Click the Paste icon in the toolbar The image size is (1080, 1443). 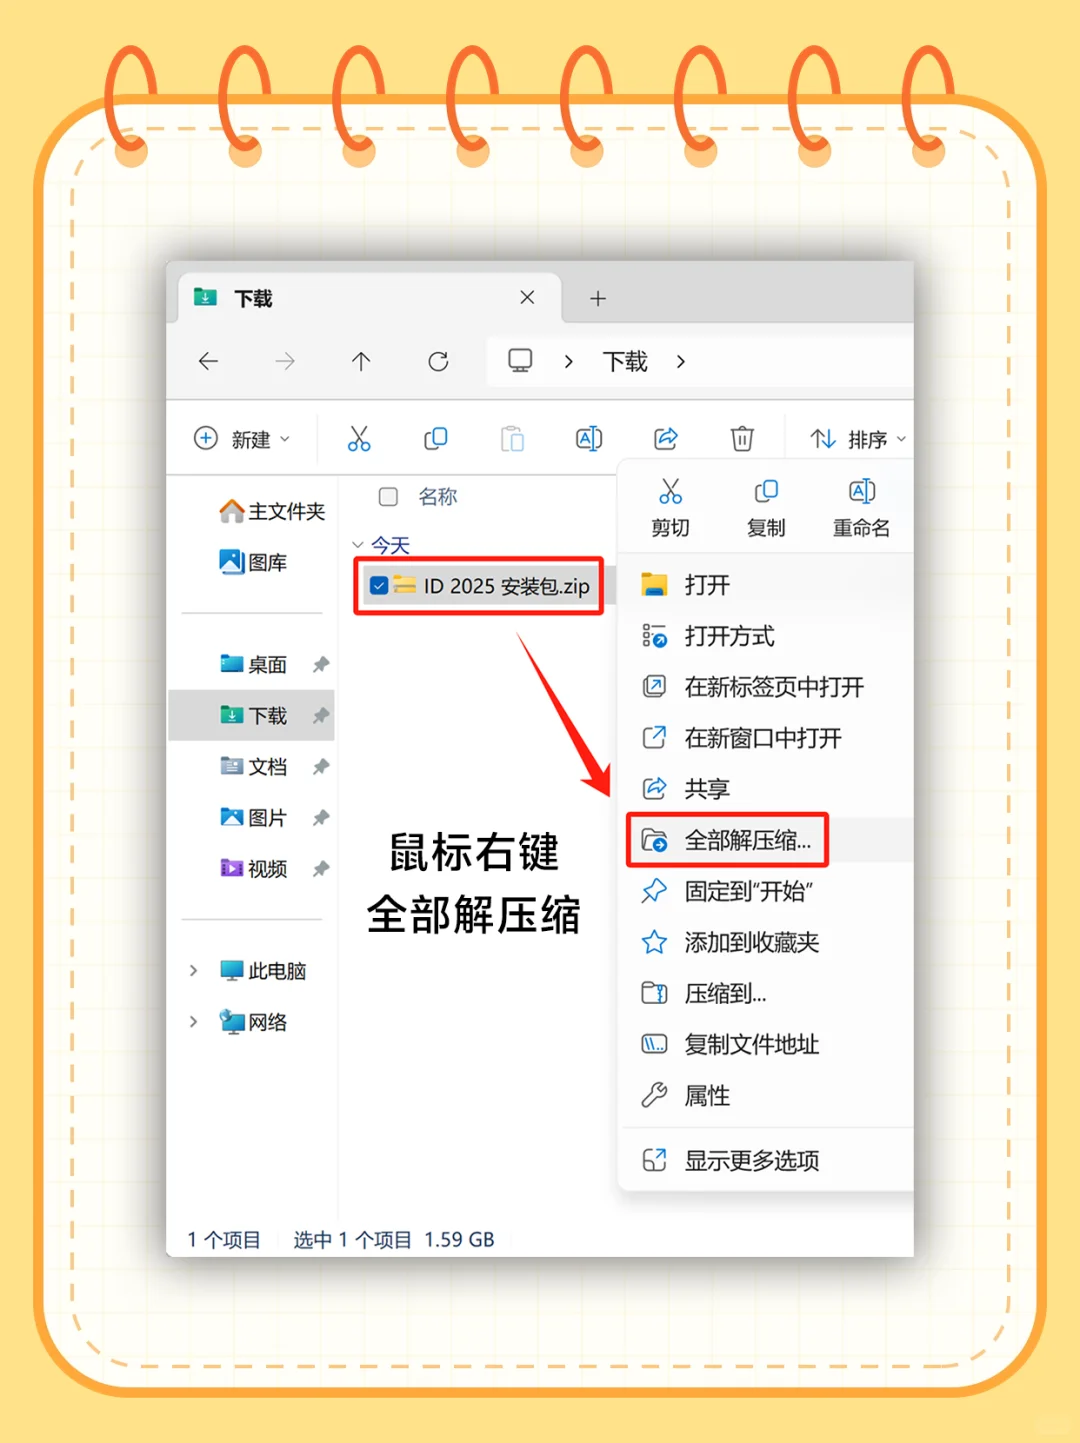[513, 439]
